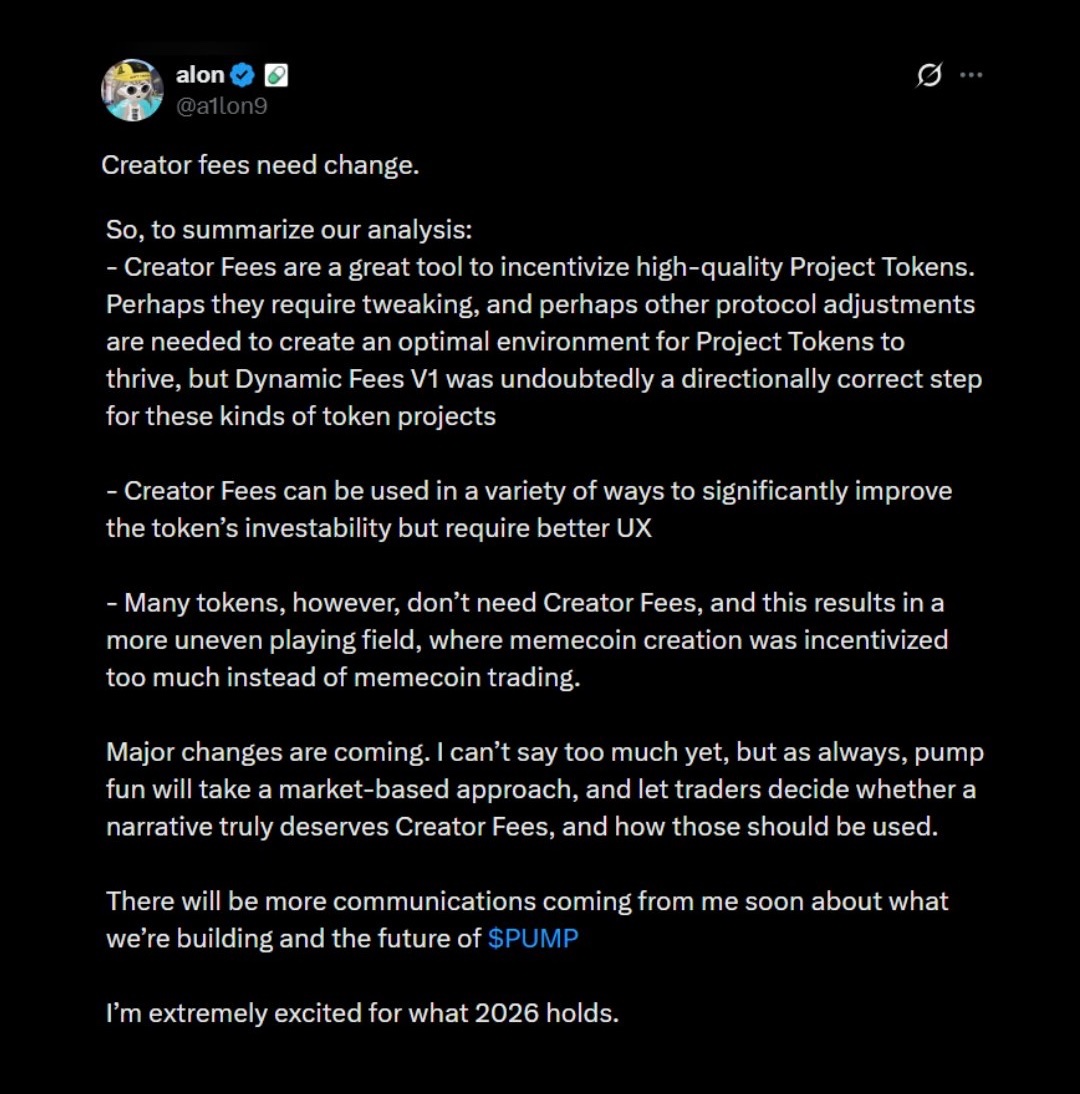Click the "So, to summarize our analysis:" line
Viewport: 1080px width, 1094px height.
(289, 230)
